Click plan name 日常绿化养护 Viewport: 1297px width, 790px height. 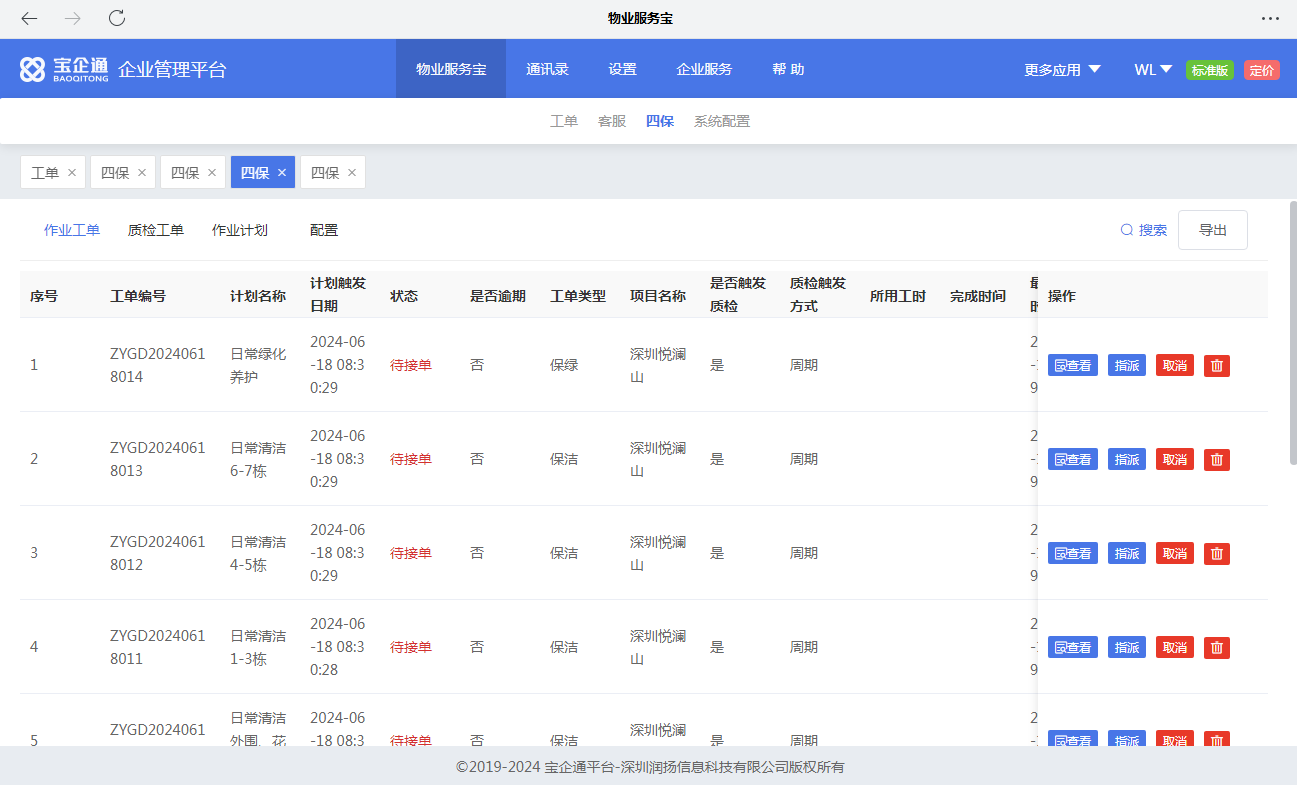pos(258,365)
